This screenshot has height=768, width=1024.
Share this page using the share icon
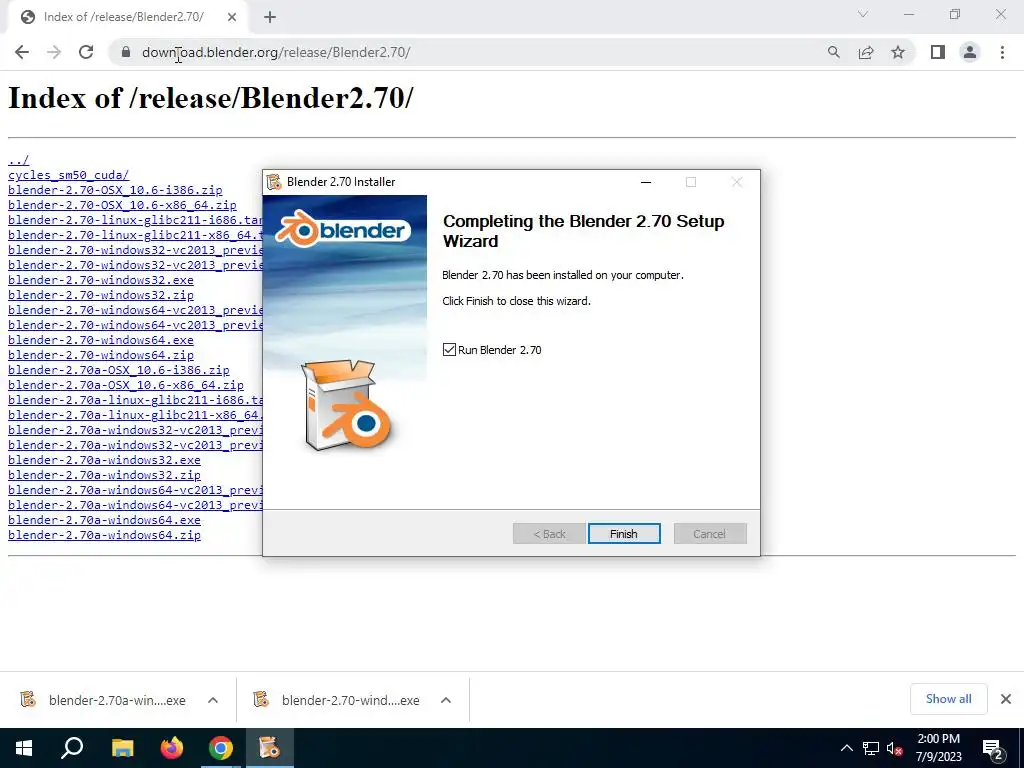(x=866, y=52)
